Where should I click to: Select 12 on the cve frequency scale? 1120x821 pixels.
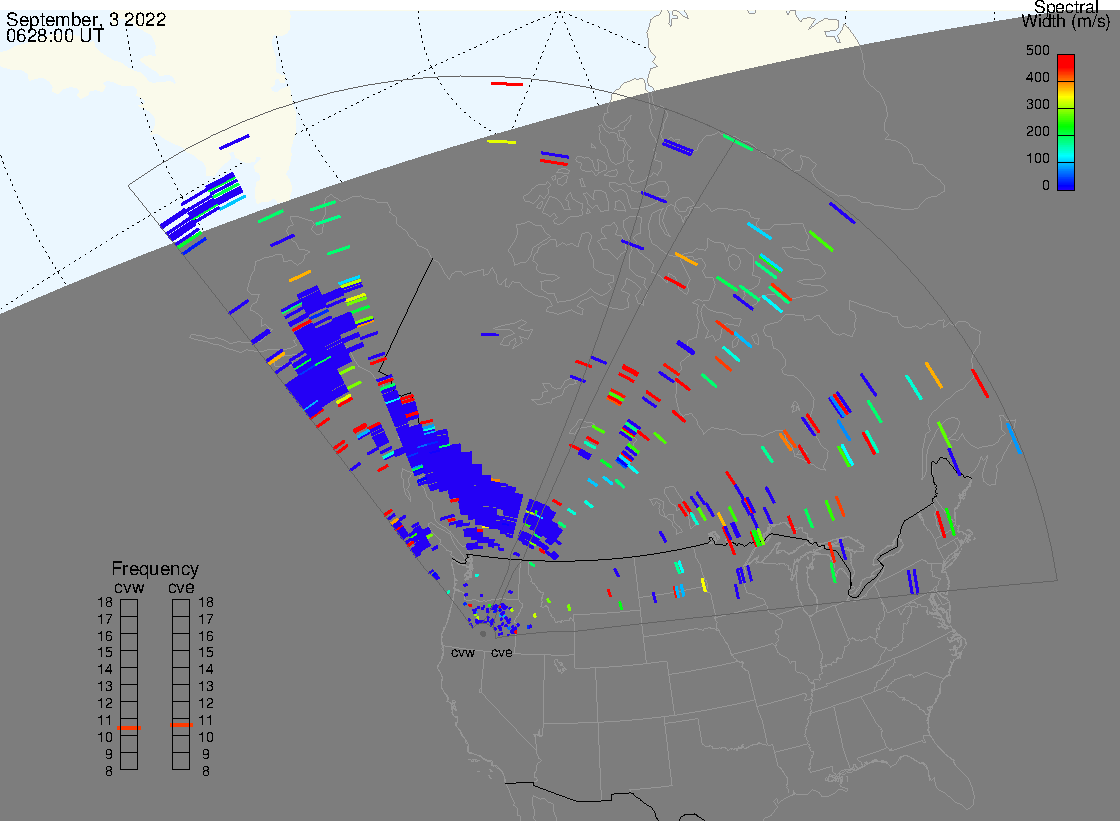click(x=206, y=703)
